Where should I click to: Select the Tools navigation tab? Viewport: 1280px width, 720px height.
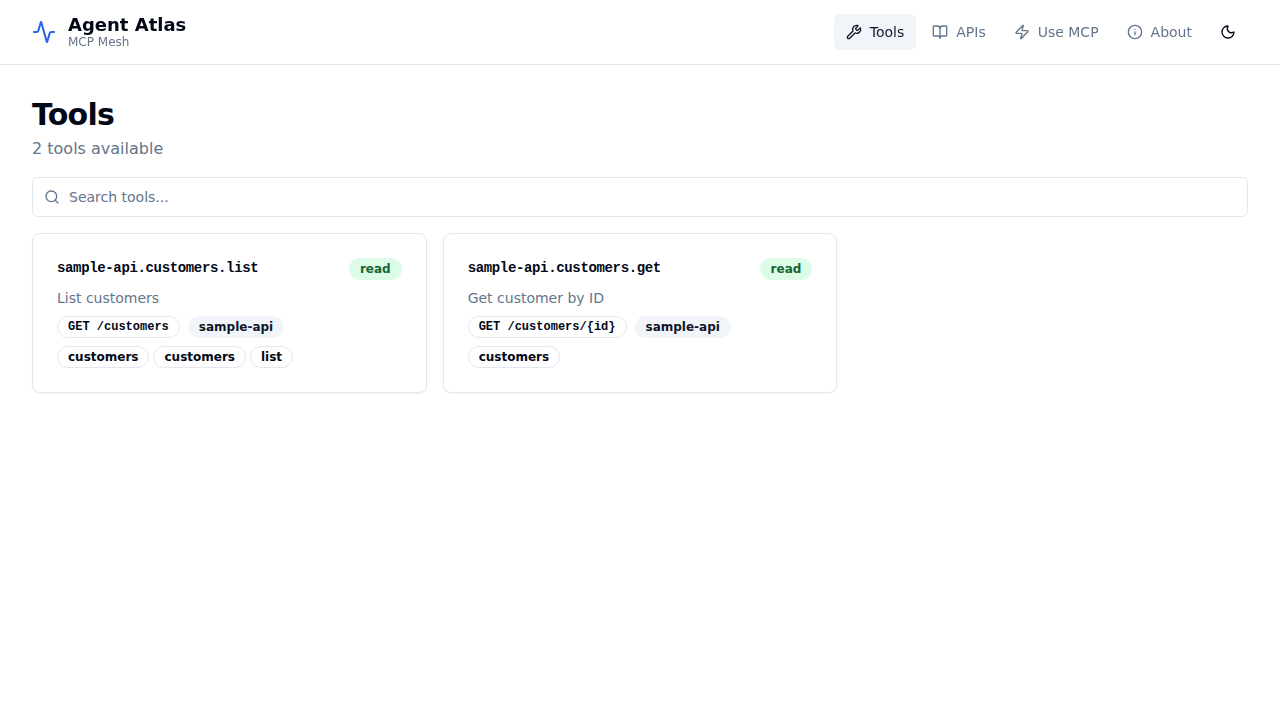coord(874,32)
